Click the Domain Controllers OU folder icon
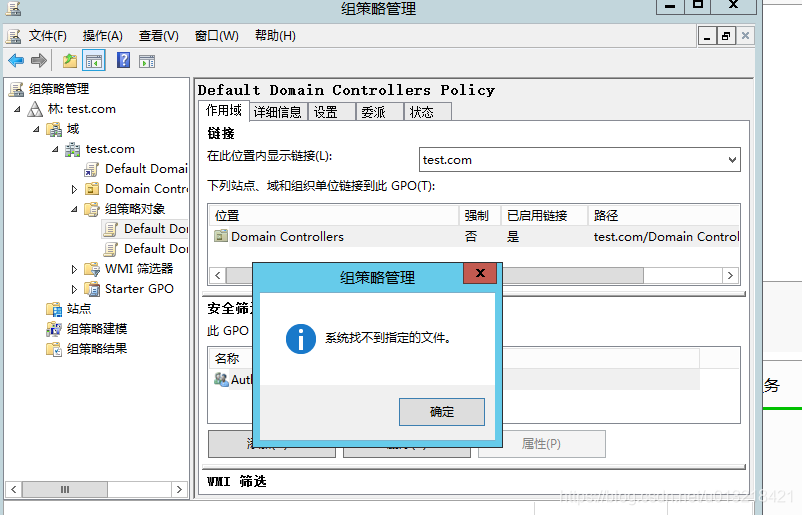802x515 pixels. [92, 189]
